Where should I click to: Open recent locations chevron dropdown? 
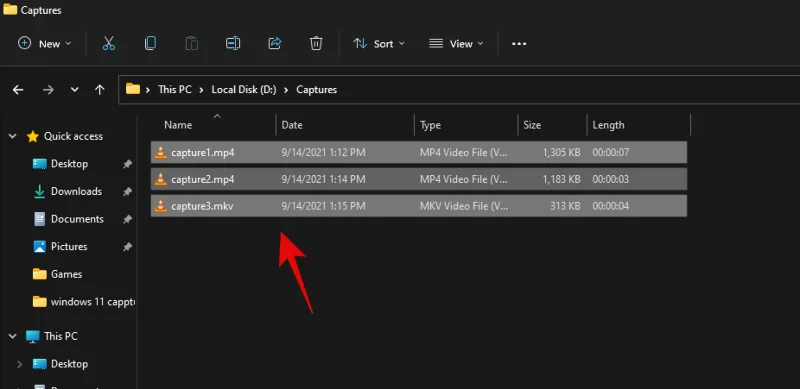(x=74, y=90)
